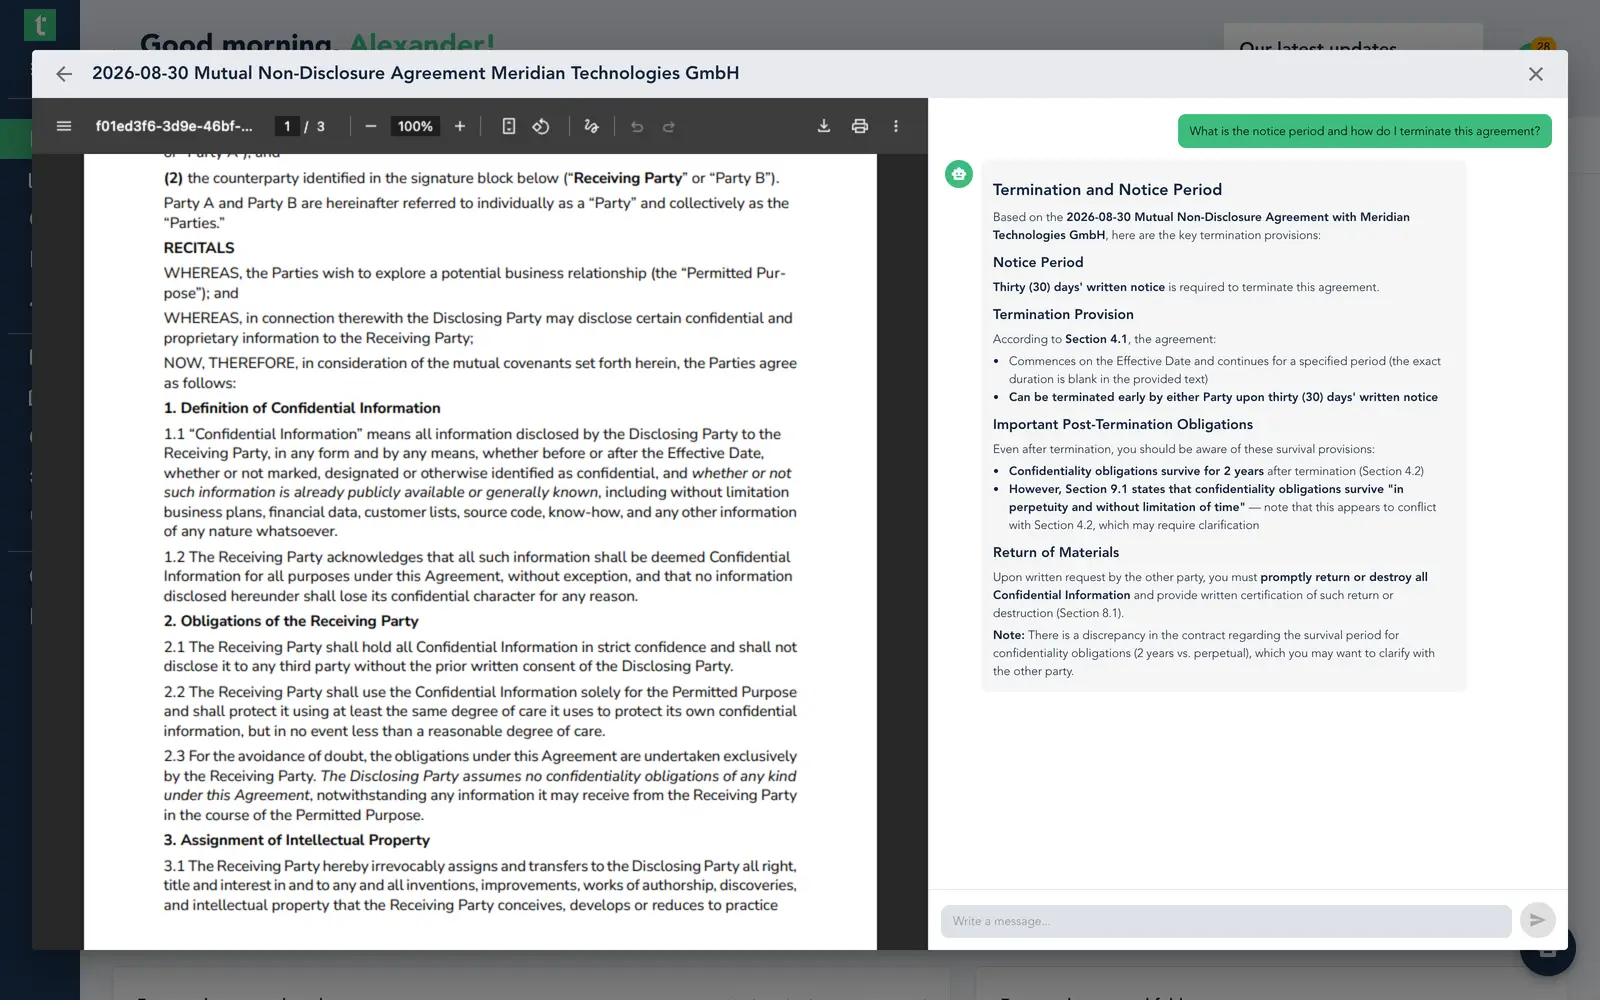Click the RECITALS heading in the PDF
Image resolution: width=1600 pixels, height=1000 pixels.
[x=199, y=248]
